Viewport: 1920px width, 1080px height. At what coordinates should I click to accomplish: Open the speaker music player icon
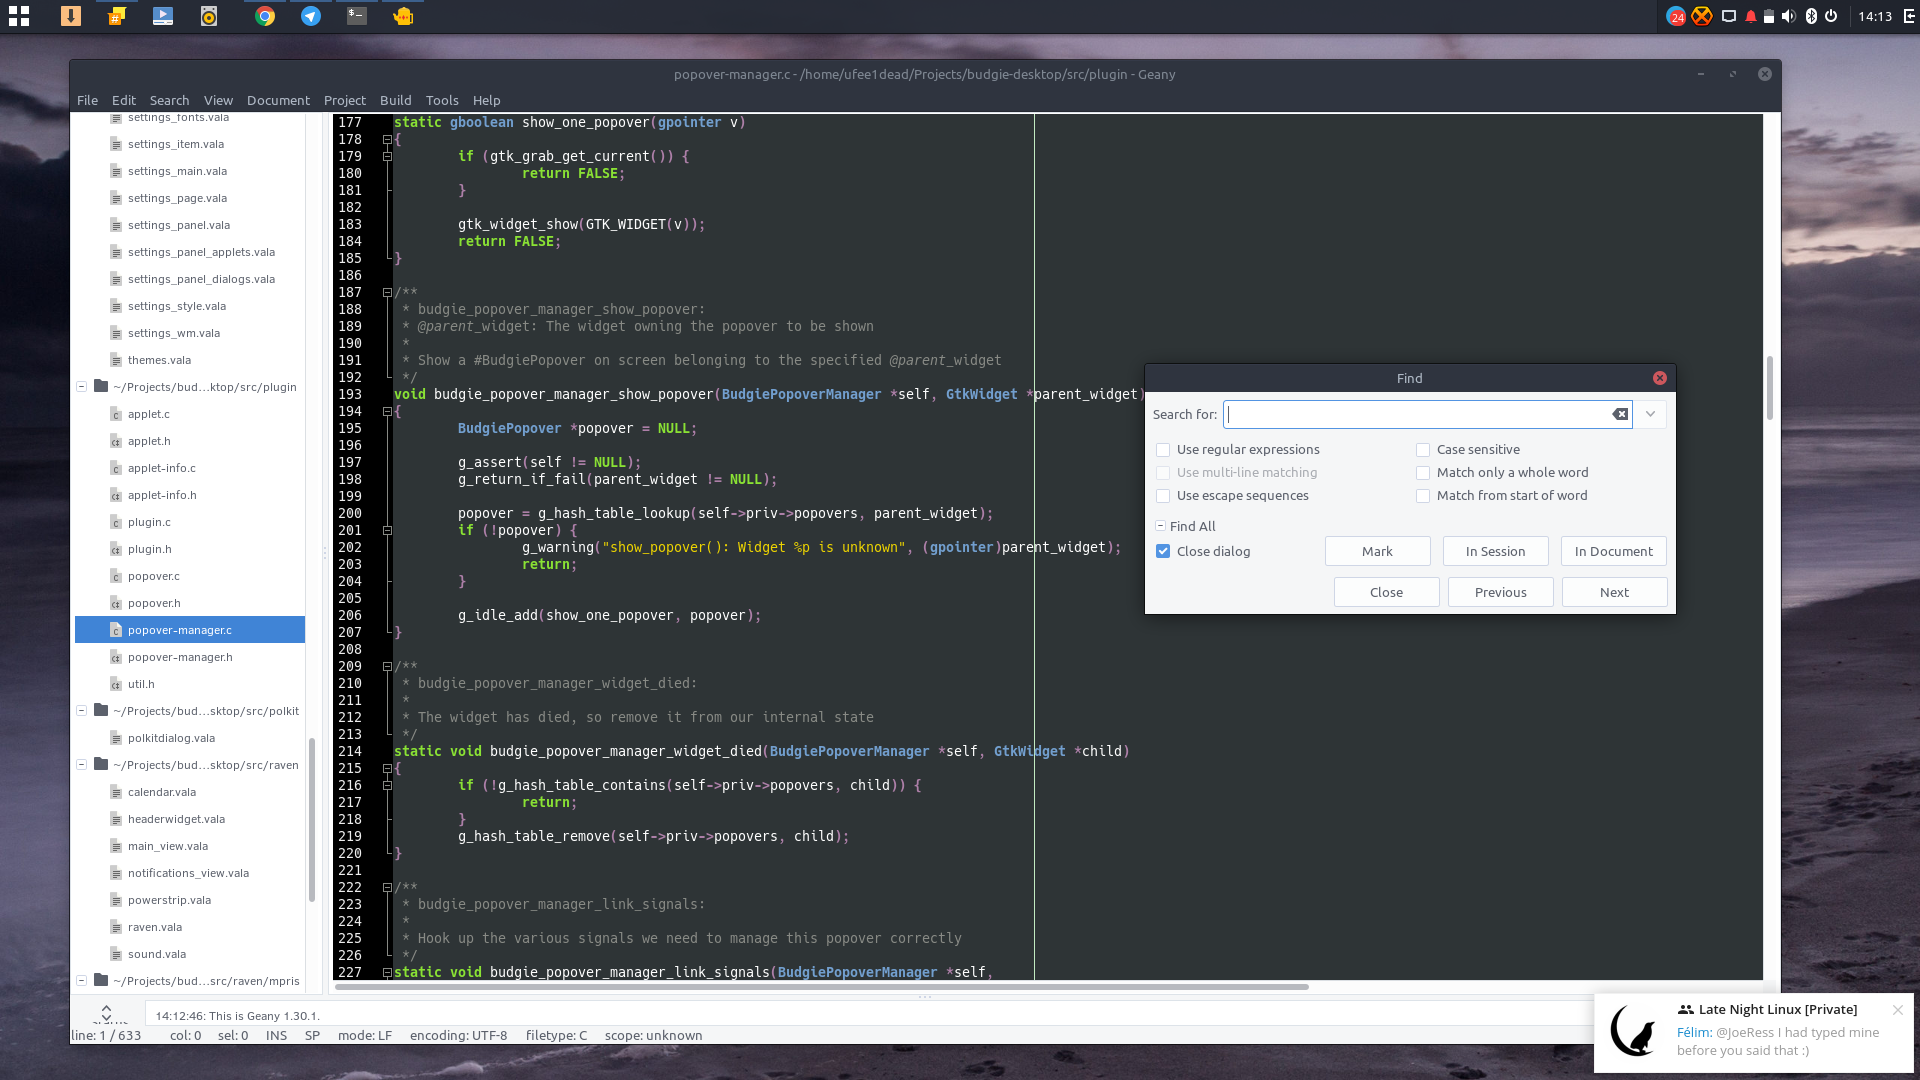coord(209,16)
